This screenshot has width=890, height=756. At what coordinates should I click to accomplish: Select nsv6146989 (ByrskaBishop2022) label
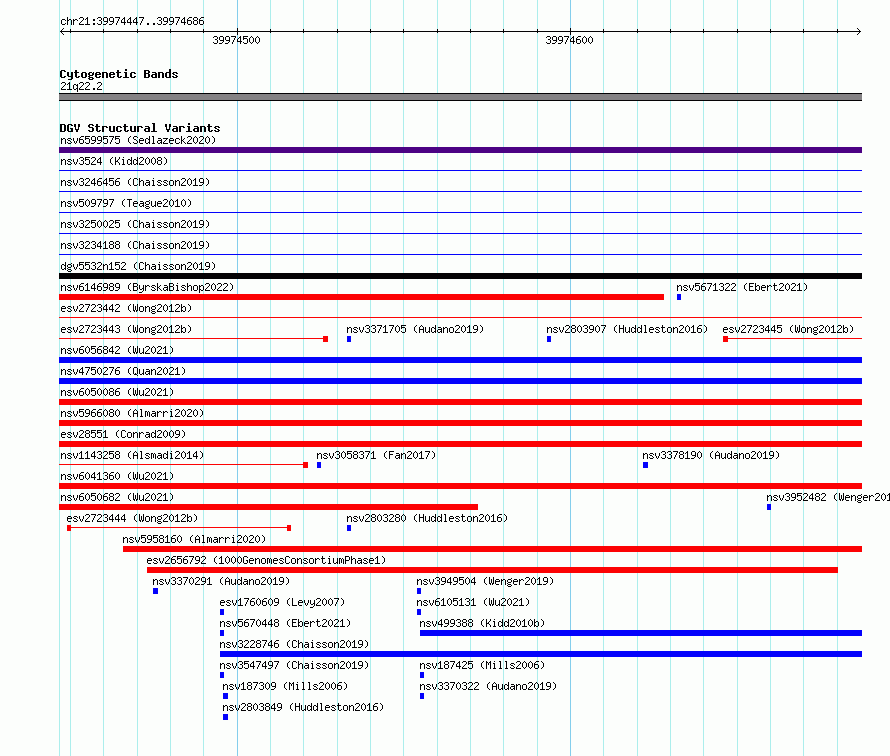[147, 287]
